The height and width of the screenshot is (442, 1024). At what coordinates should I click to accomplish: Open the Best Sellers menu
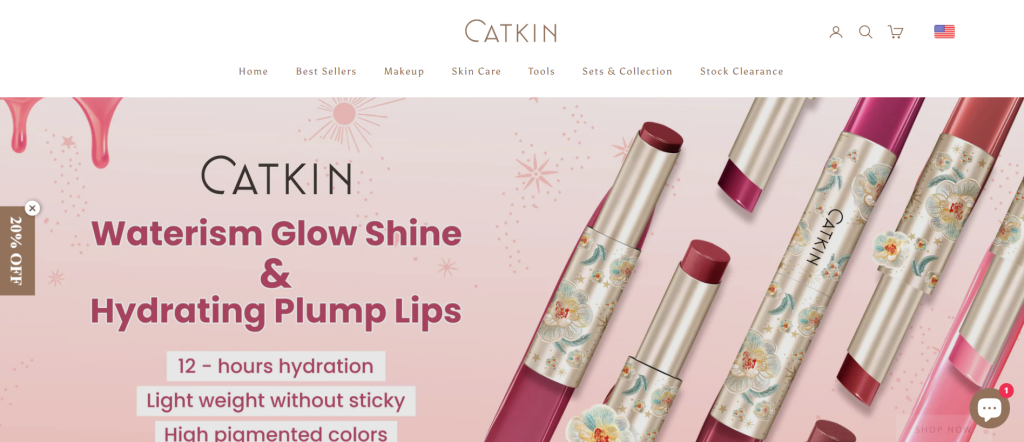coord(326,71)
